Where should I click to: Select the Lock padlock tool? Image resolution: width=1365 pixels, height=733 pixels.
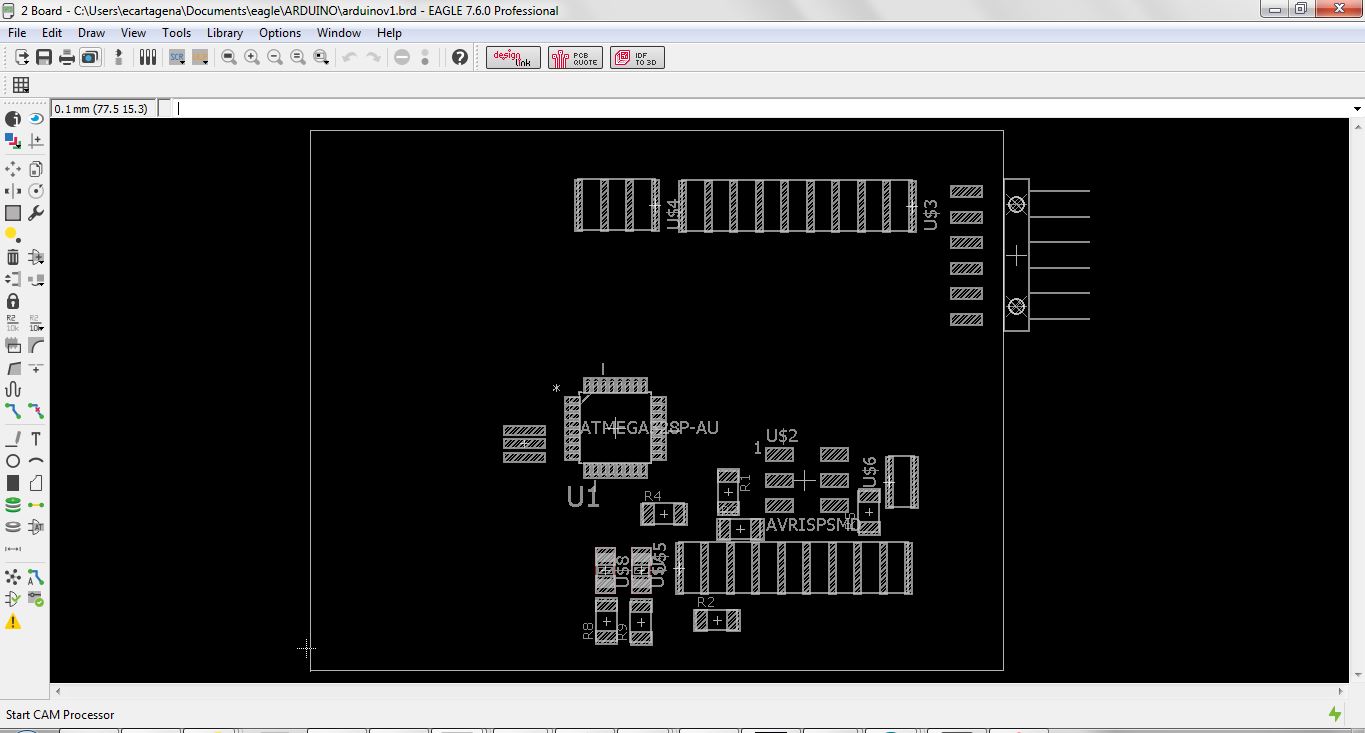click(x=13, y=301)
